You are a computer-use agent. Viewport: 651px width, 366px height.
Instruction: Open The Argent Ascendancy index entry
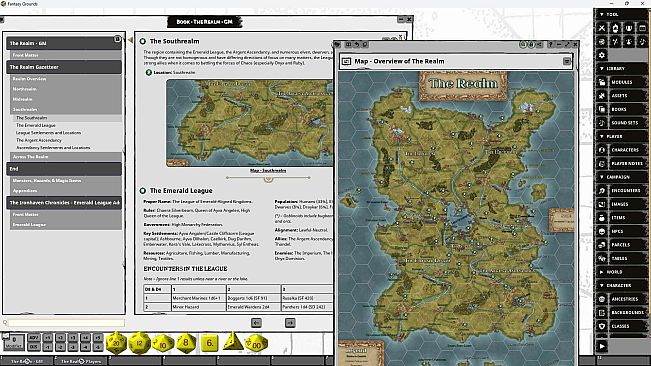pos(39,140)
